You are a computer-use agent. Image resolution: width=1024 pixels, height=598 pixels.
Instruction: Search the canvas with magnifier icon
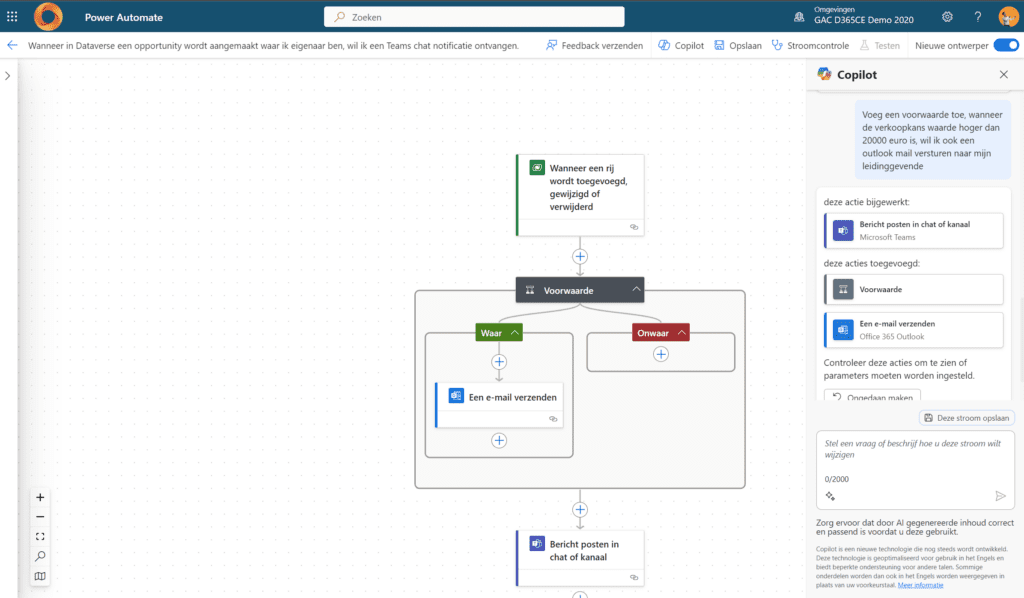pos(40,556)
